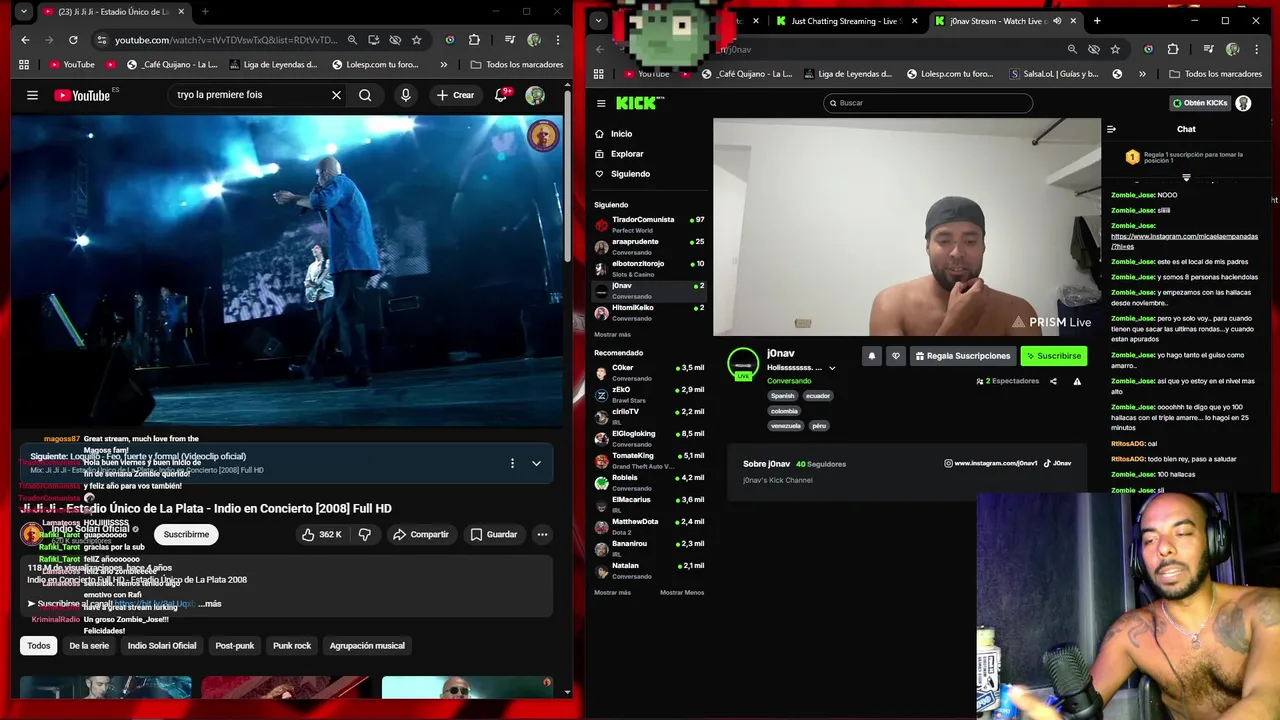Viewport: 1280px width, 720px height.
Task: Reload the YouTube browser window page
Action: (x=73, y=40)
